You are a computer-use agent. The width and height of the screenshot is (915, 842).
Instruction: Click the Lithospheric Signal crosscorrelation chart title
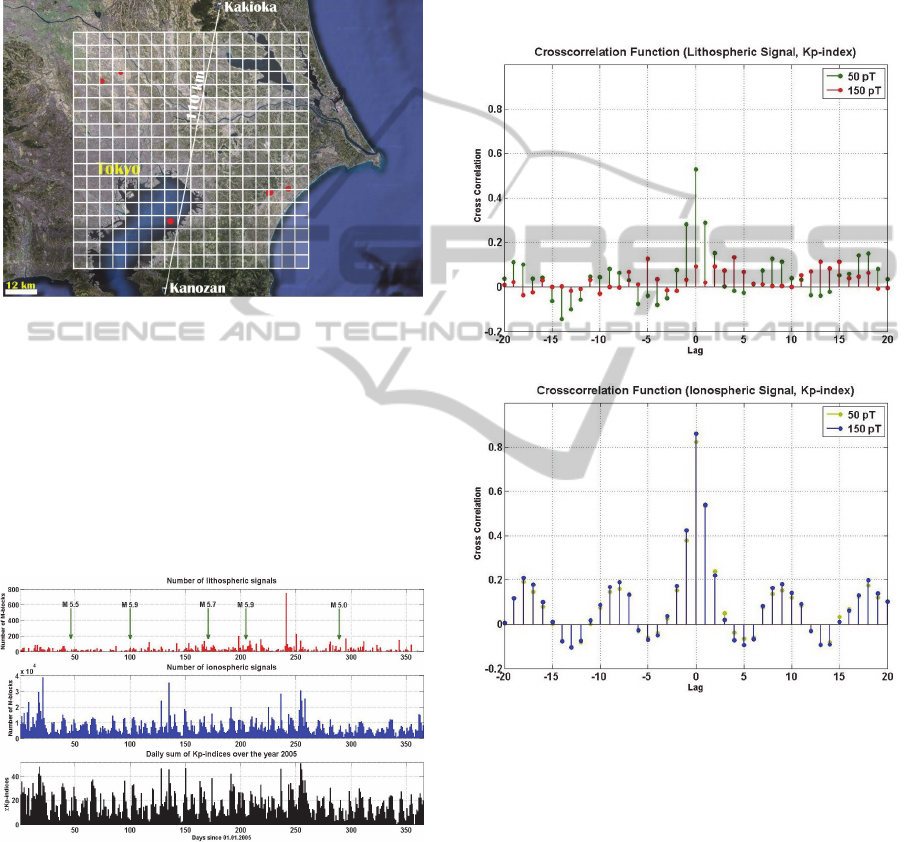pyautogui.click(x=695, y=50)
